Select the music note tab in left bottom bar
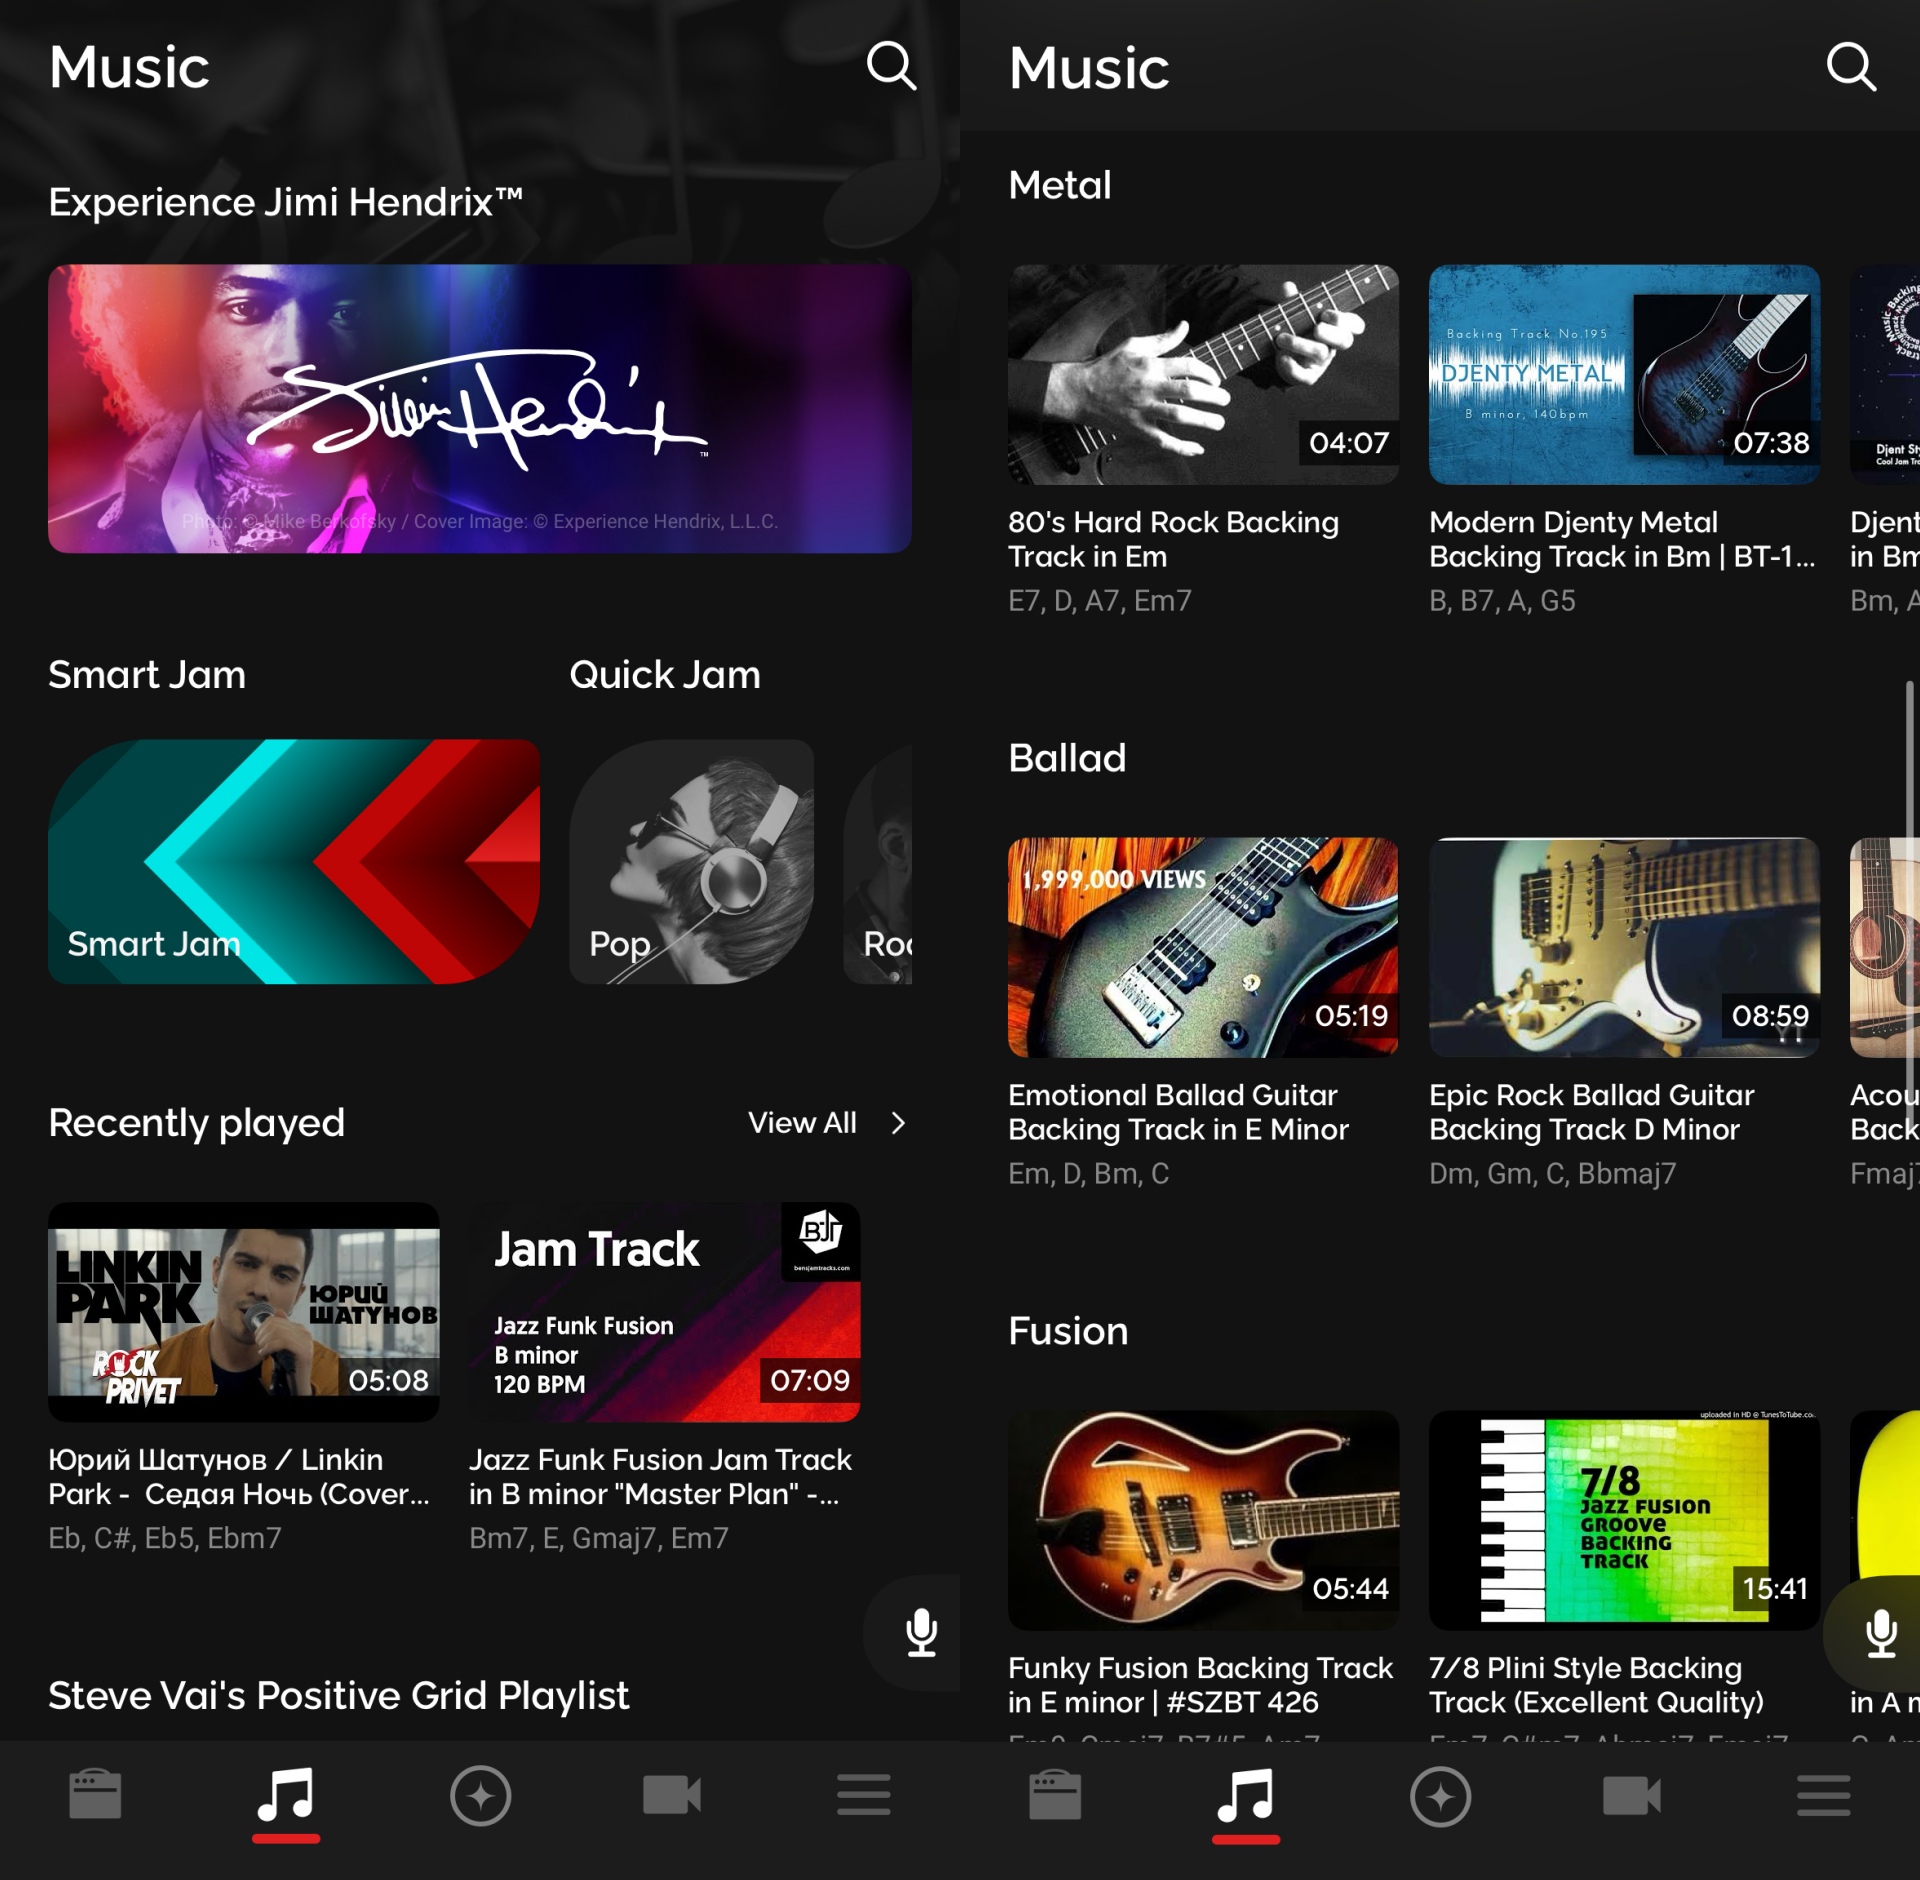1920x1880 pixels. click(286, 1797)
